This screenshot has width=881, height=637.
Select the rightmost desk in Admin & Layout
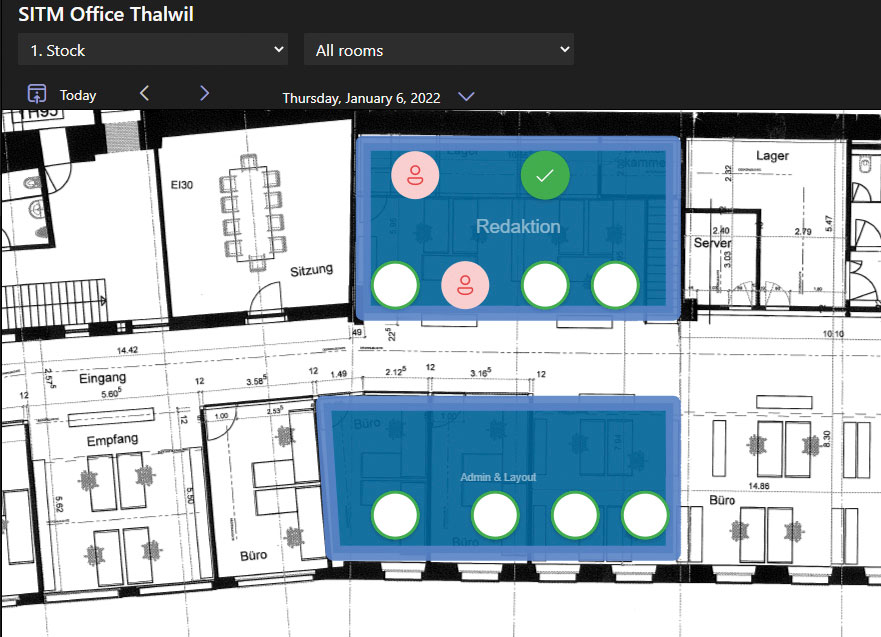coord(645,515)
